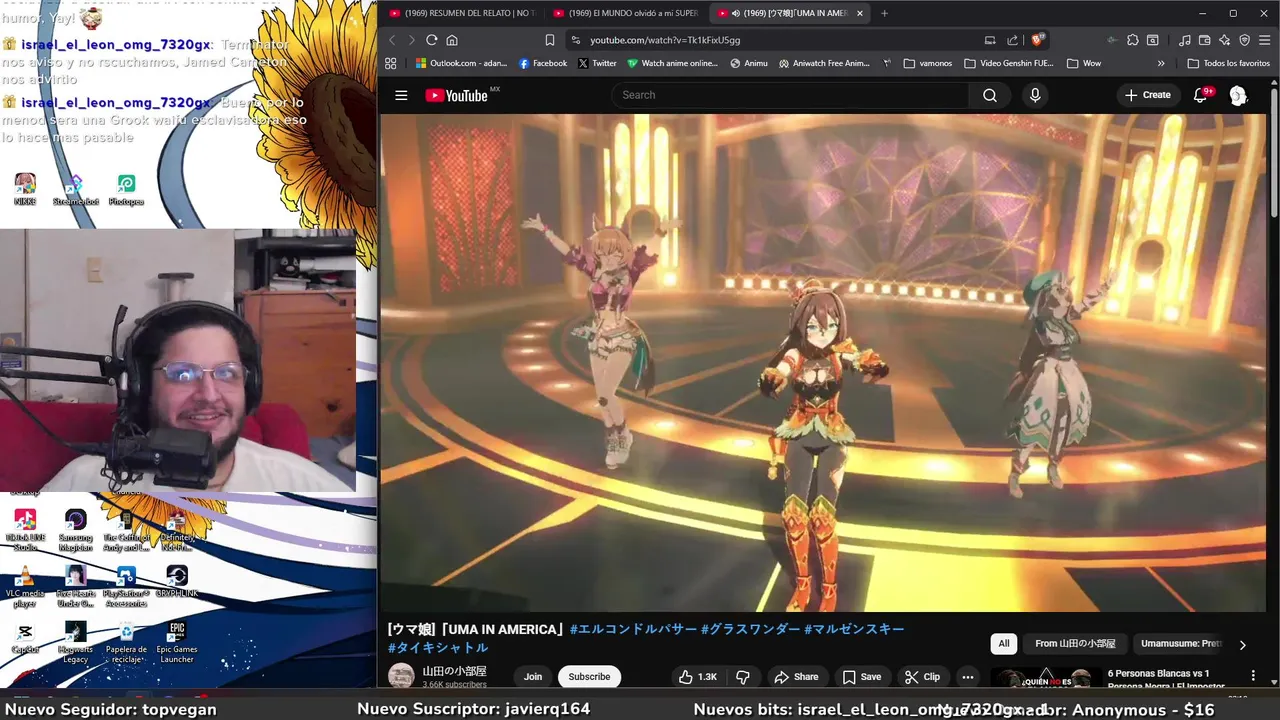Viewport: 1280px width, 720px height.
Task: Open YouTube notifications bell
Action: click(x=1200, y=95)
